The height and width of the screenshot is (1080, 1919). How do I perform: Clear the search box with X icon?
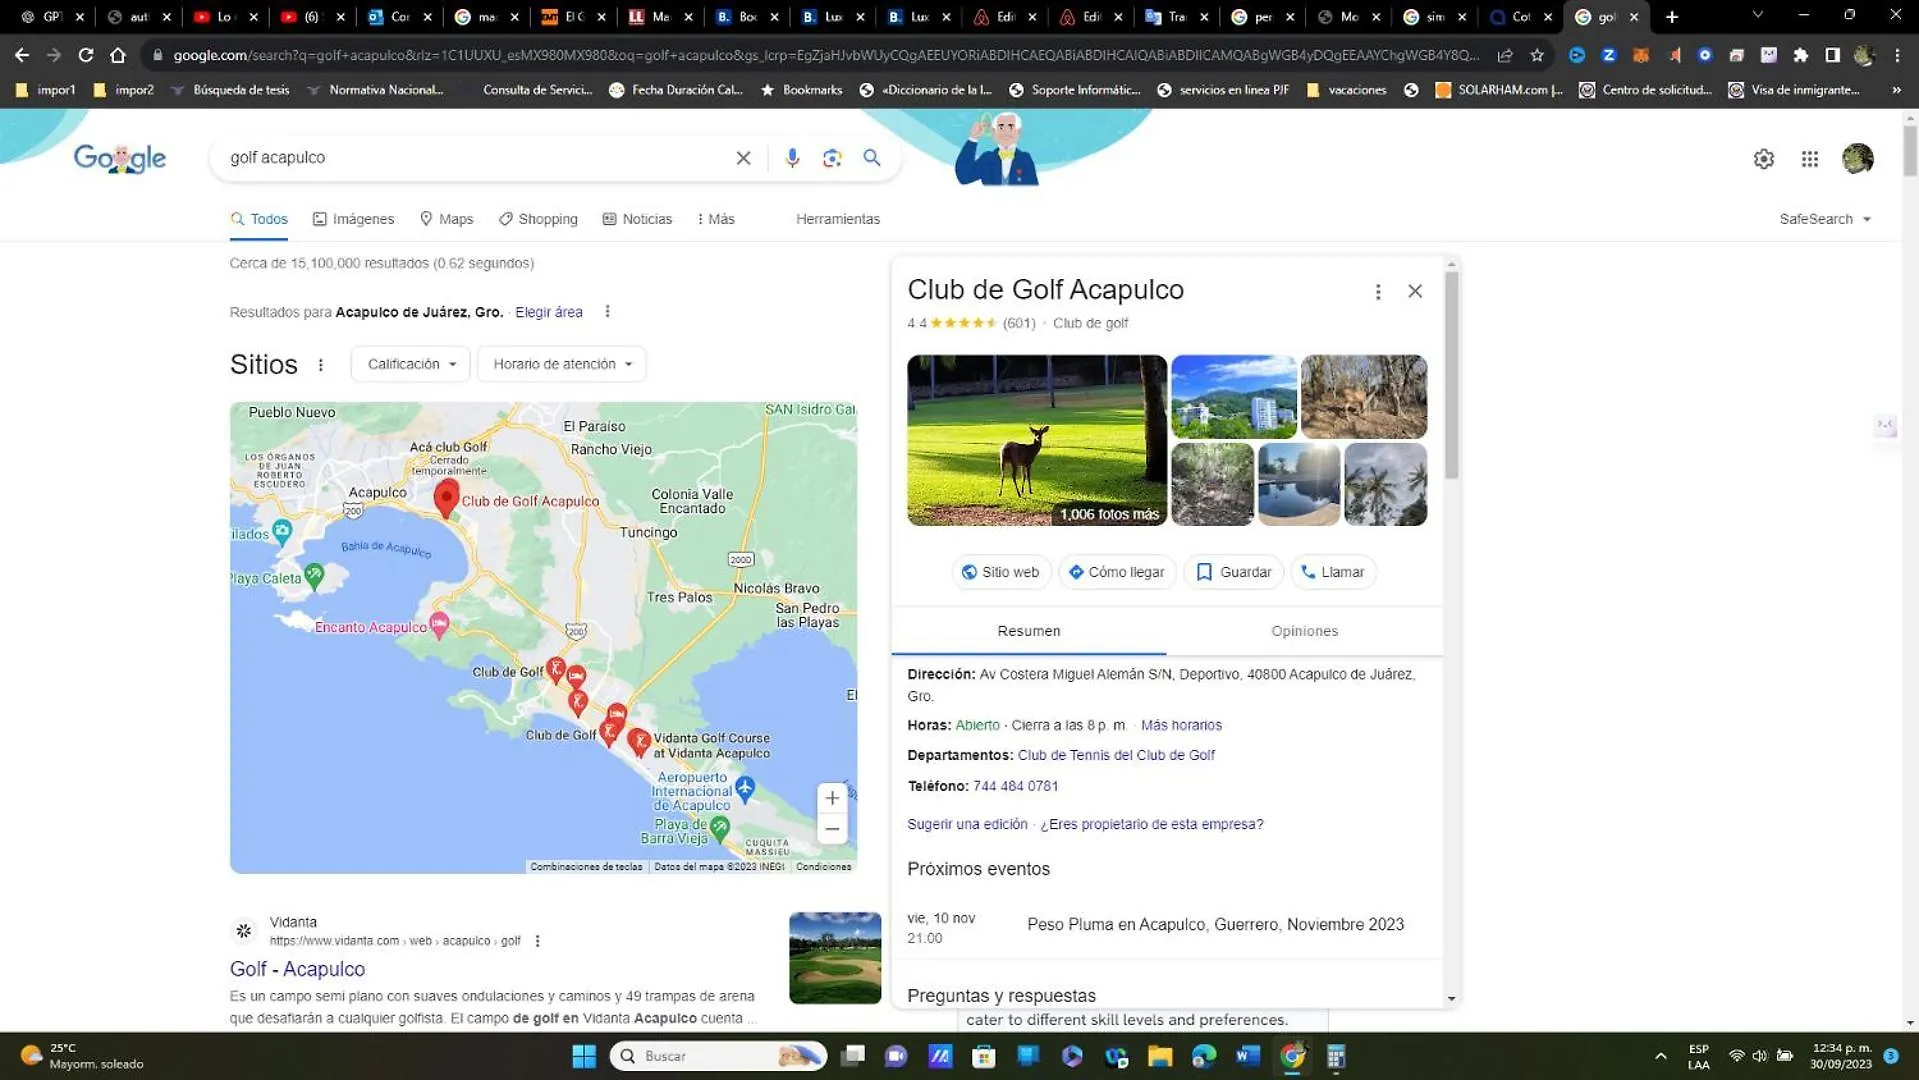(x=743, y=158)
